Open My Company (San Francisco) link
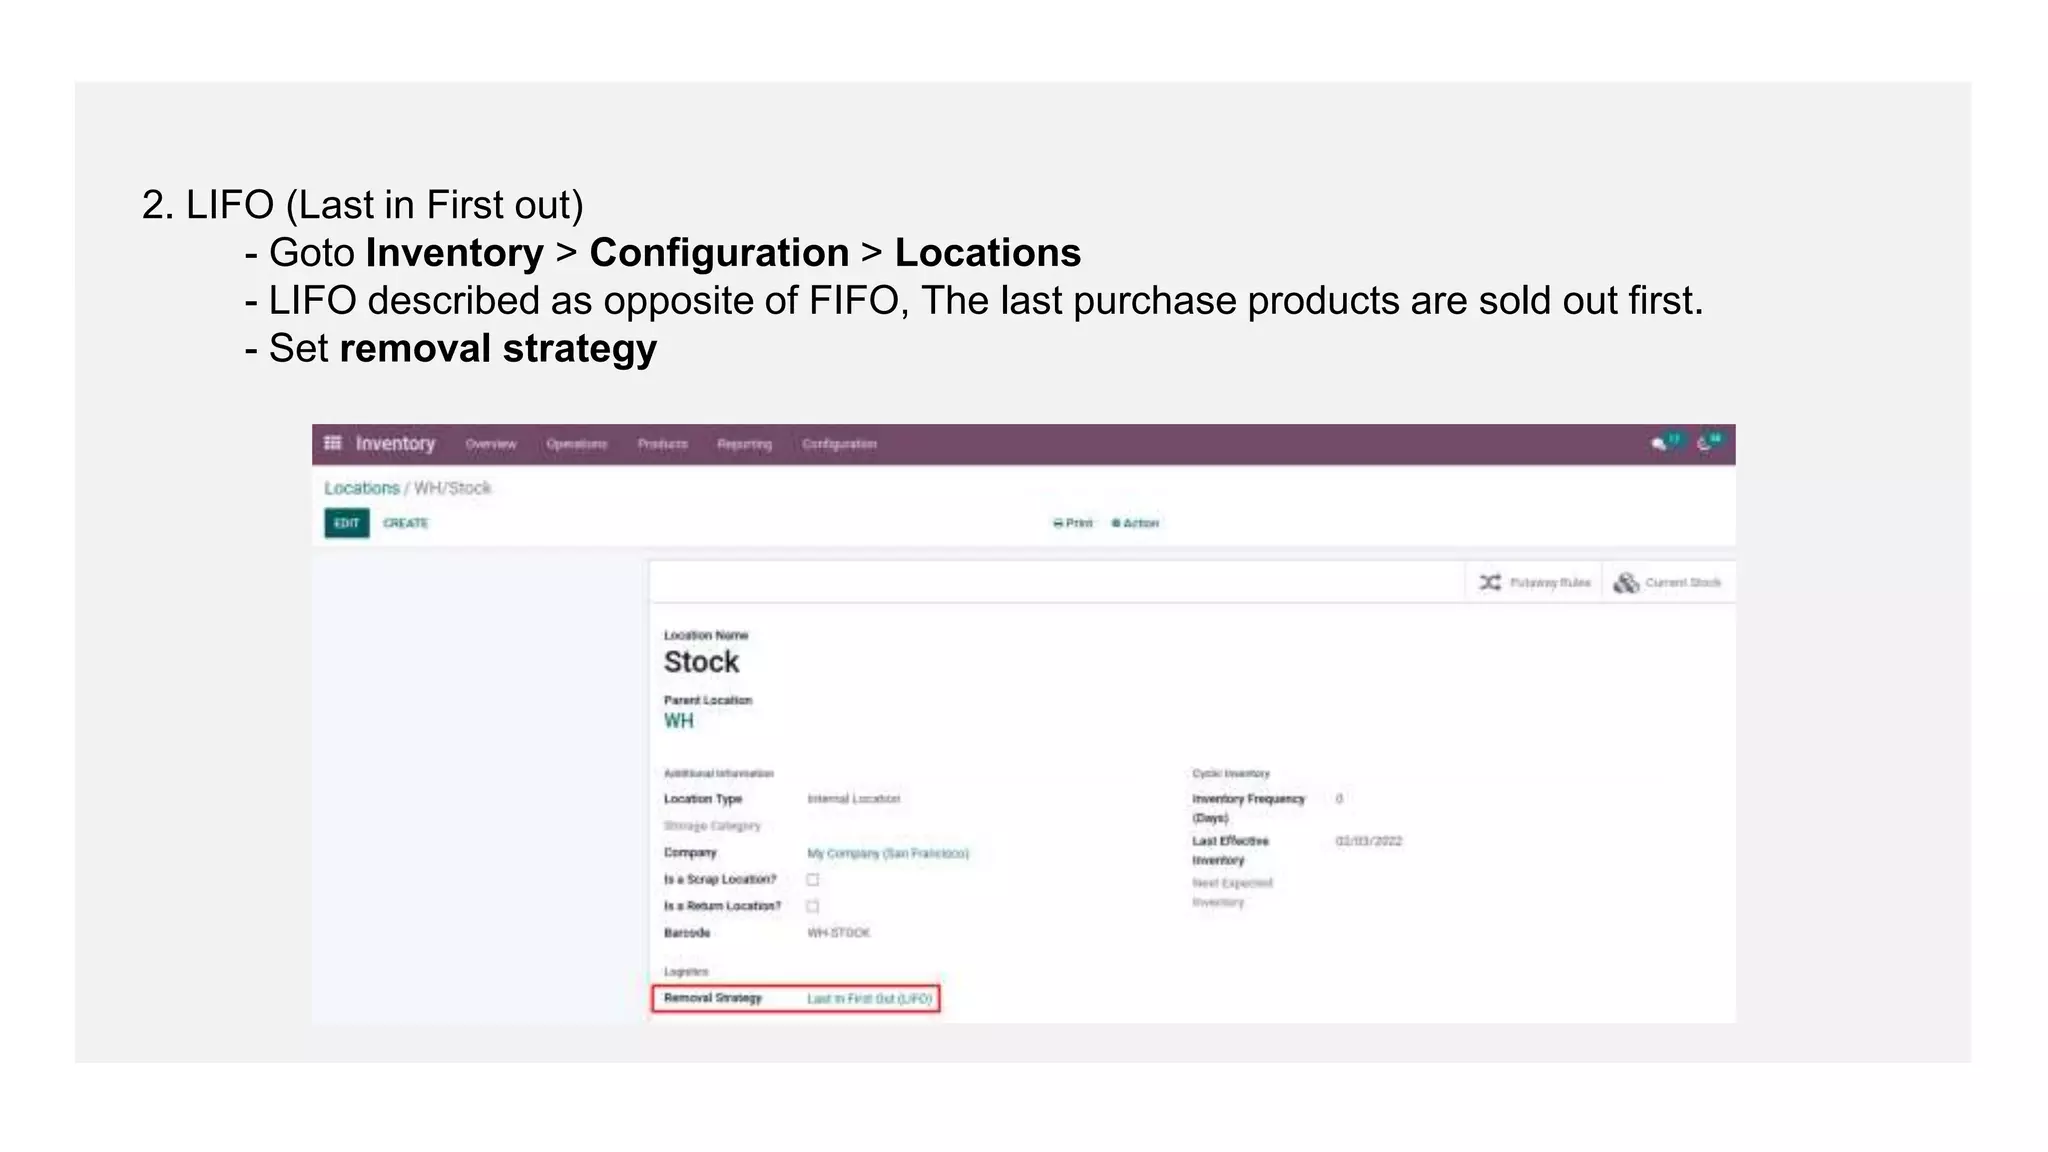Viewport: 2048px width, 1152px height. (888, 853)
